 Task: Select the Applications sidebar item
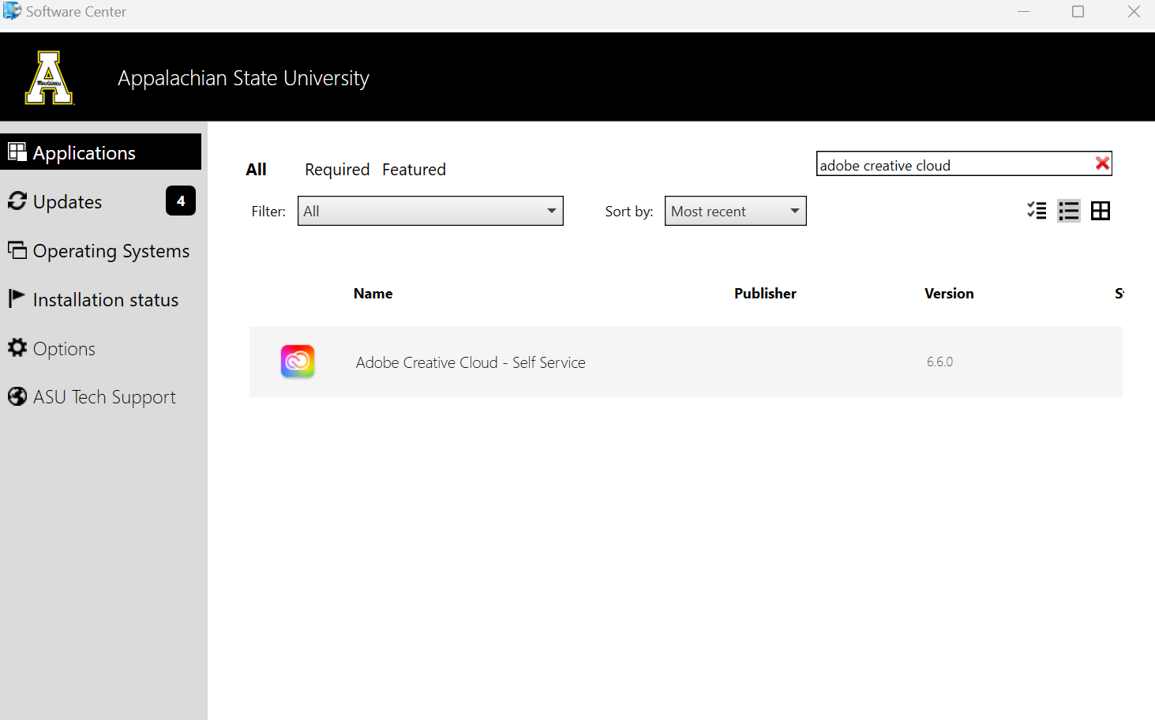[84, 153]
